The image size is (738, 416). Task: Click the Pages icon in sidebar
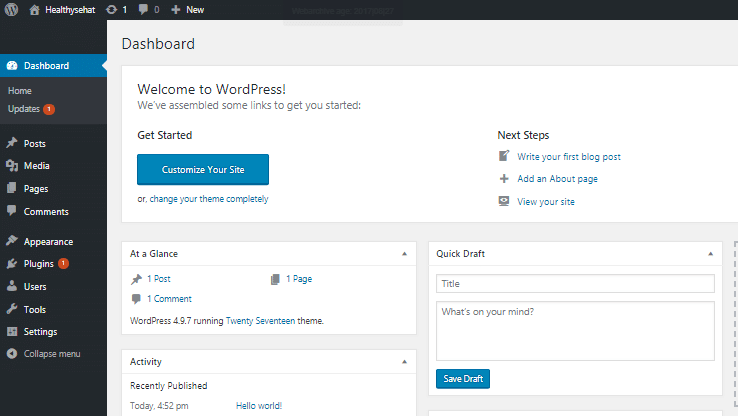[x=12, y=188]
